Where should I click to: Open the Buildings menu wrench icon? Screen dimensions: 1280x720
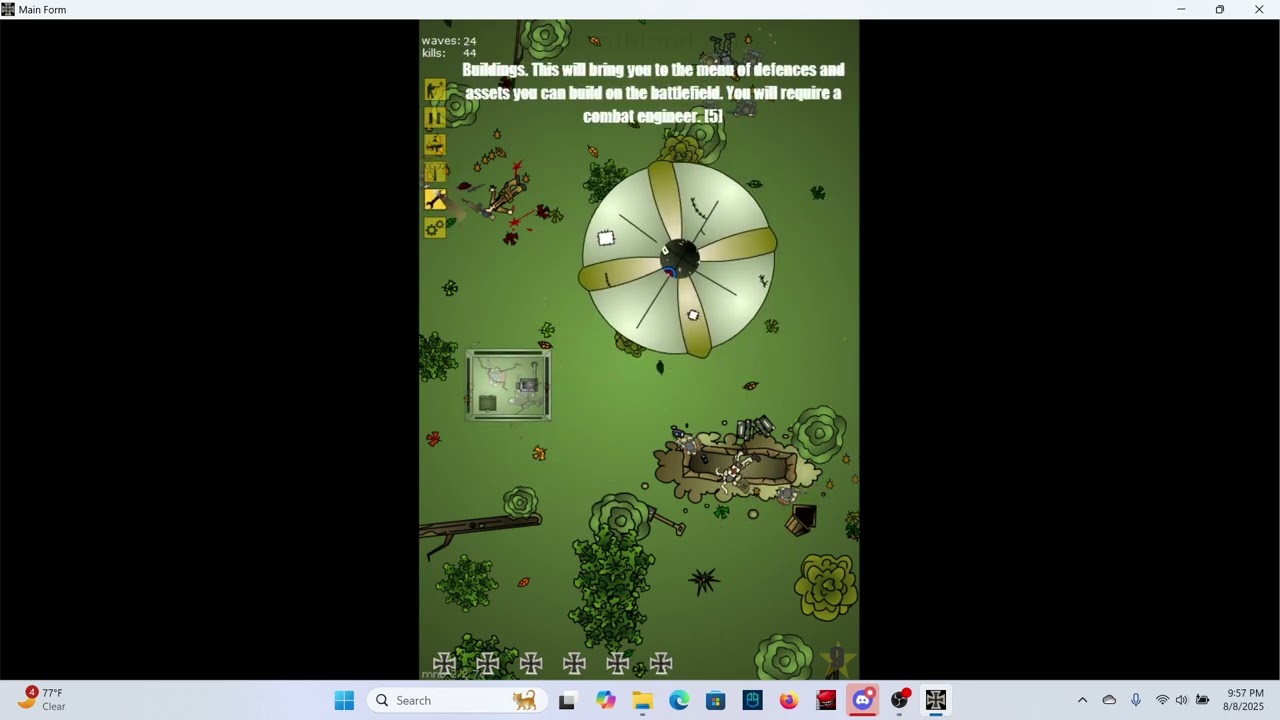pyautogui.click(x=435, y=200)
